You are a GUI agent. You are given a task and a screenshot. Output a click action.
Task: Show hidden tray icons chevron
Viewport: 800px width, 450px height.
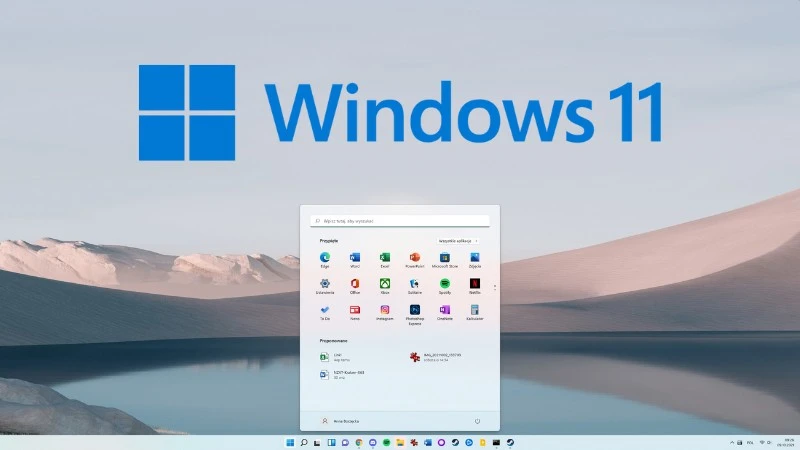tap(732, 442)
